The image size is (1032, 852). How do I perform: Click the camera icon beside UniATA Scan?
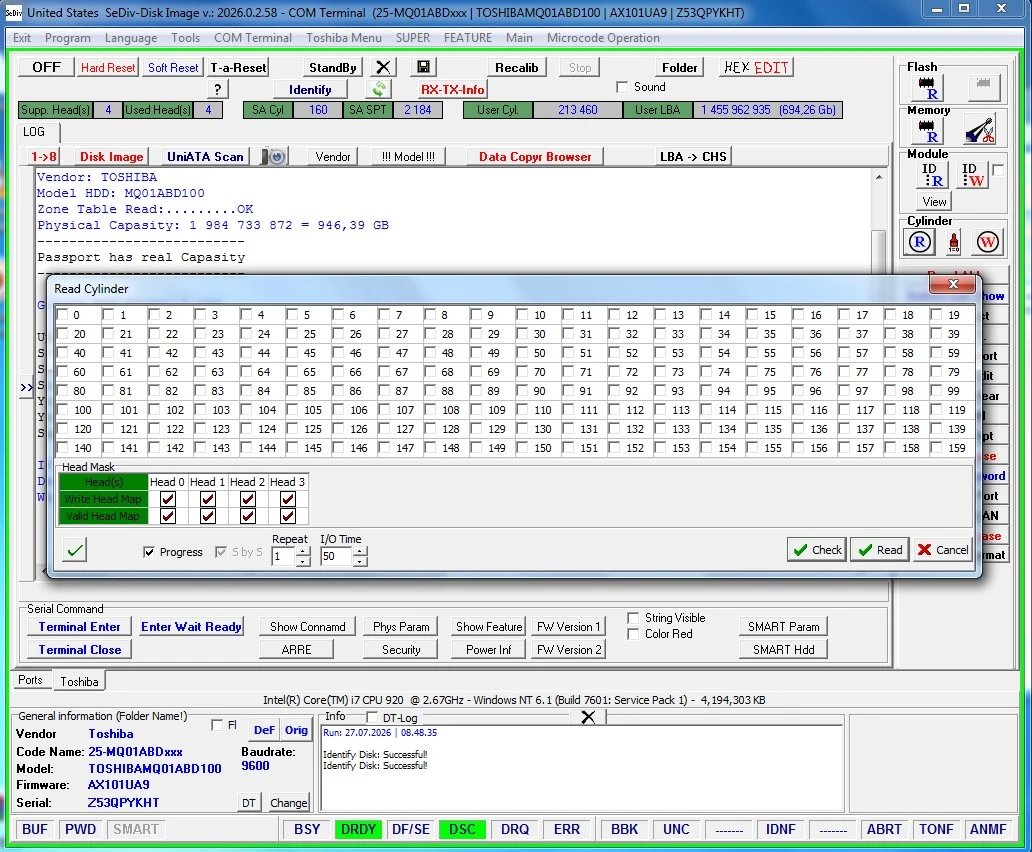coord(274,157)
